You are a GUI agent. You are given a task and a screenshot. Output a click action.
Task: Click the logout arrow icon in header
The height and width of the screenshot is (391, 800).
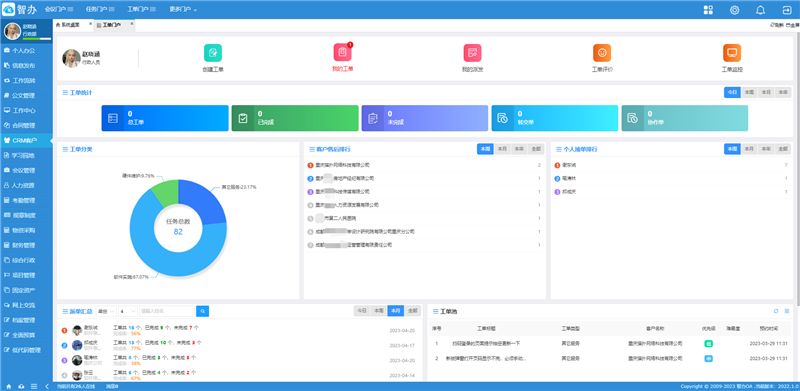pos(787,10)
